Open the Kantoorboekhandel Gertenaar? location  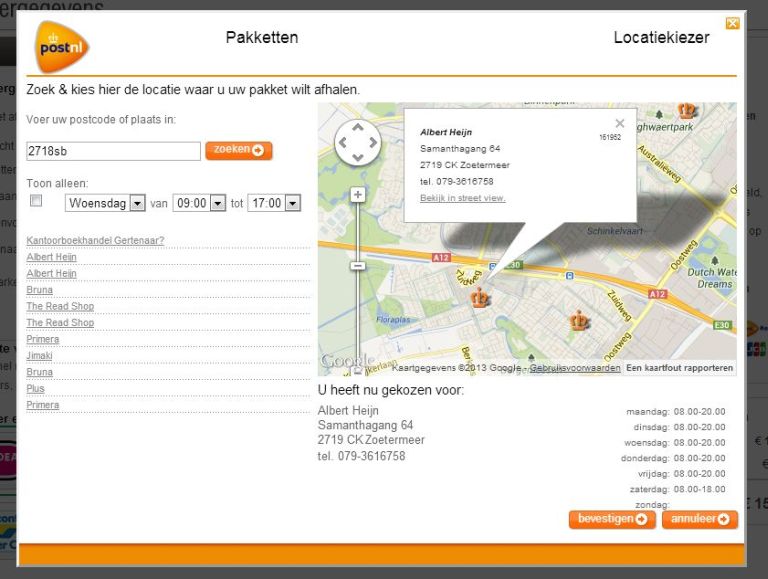coord(95,241)
